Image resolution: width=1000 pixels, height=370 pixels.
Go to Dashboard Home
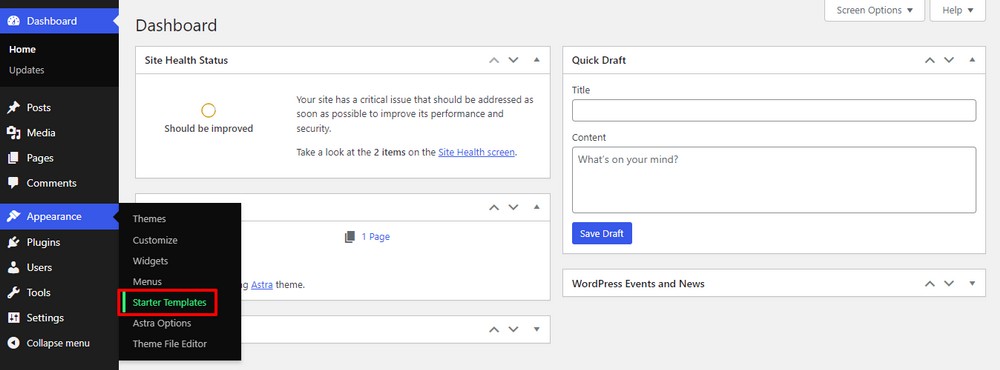pos(22,49)
